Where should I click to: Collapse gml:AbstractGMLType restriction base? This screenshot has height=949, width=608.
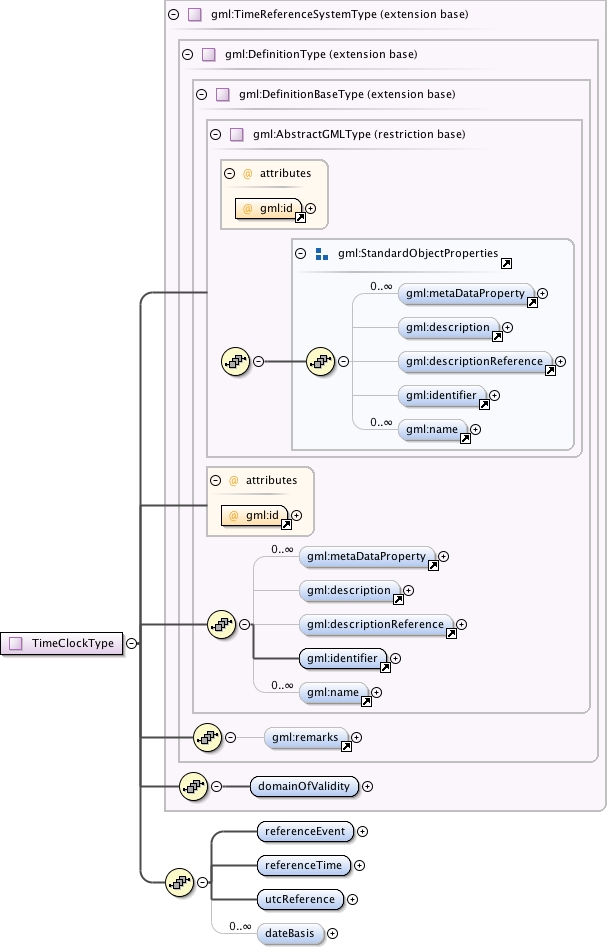coord(215,134)
